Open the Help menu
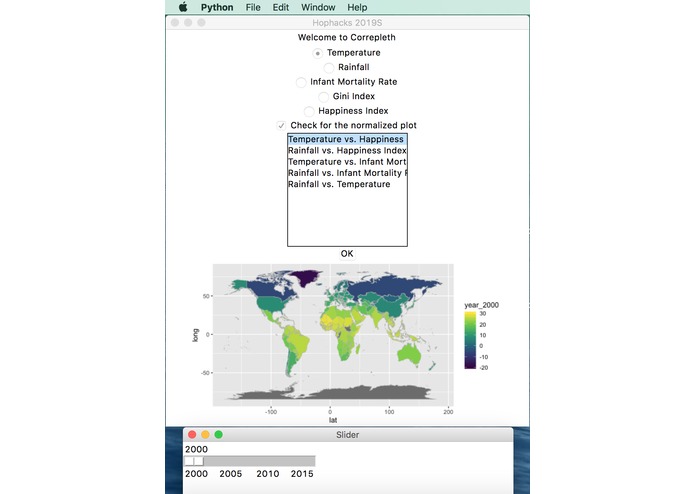 tap(357, 8)
